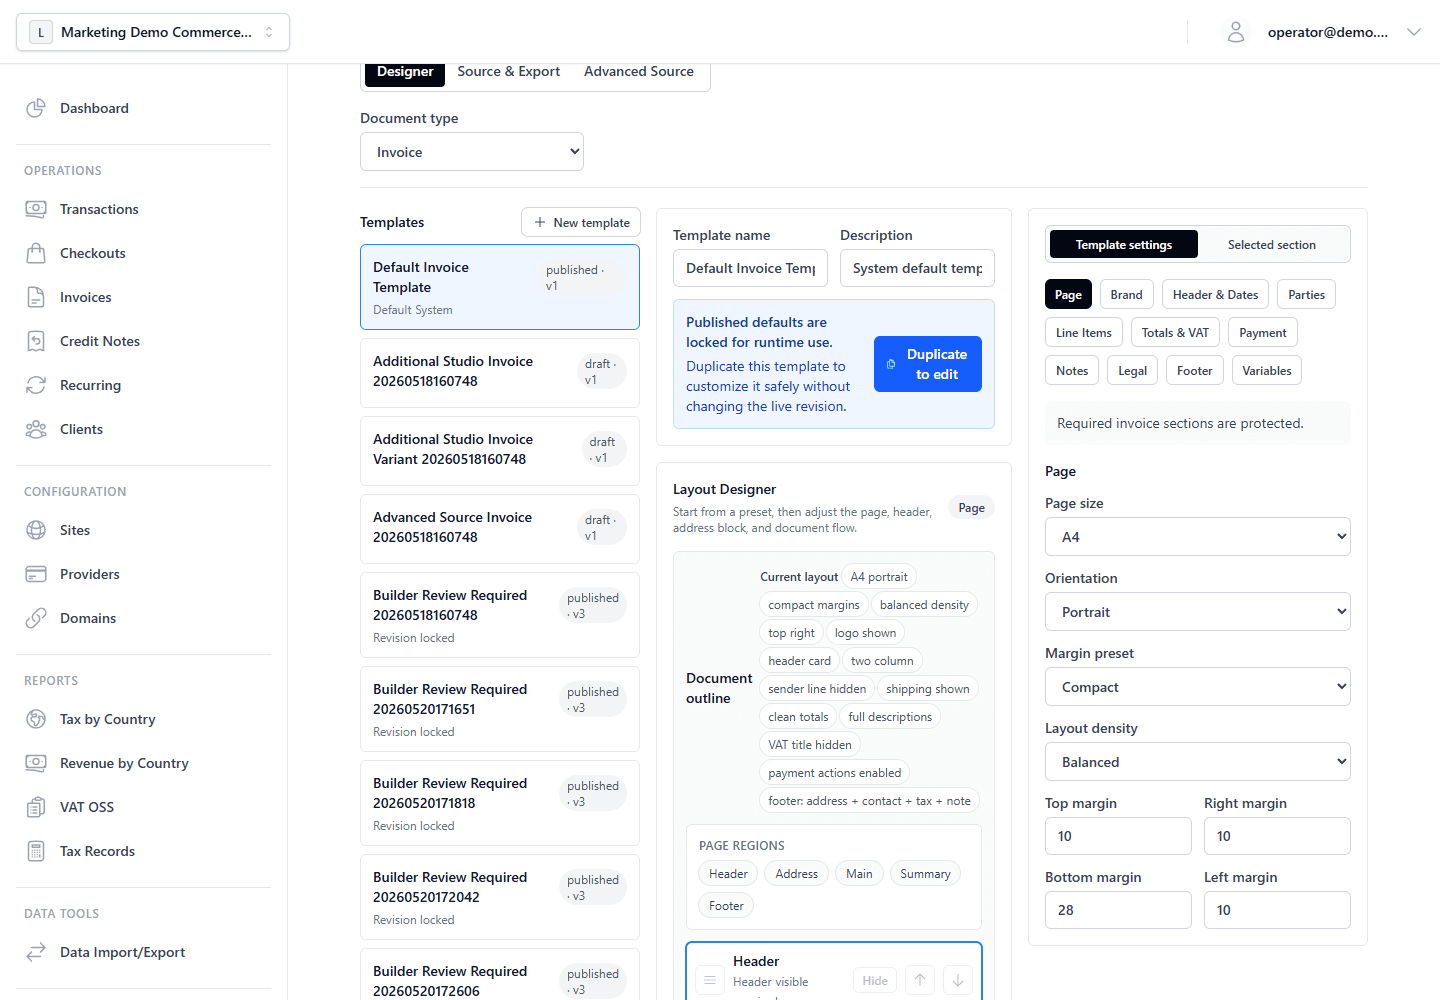Open the Variables settings chip

1266,371
